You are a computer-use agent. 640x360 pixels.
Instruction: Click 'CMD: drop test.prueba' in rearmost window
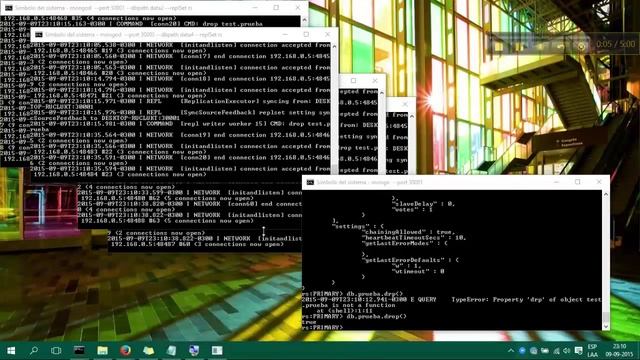pyautogui.click(x=224, y=24)
